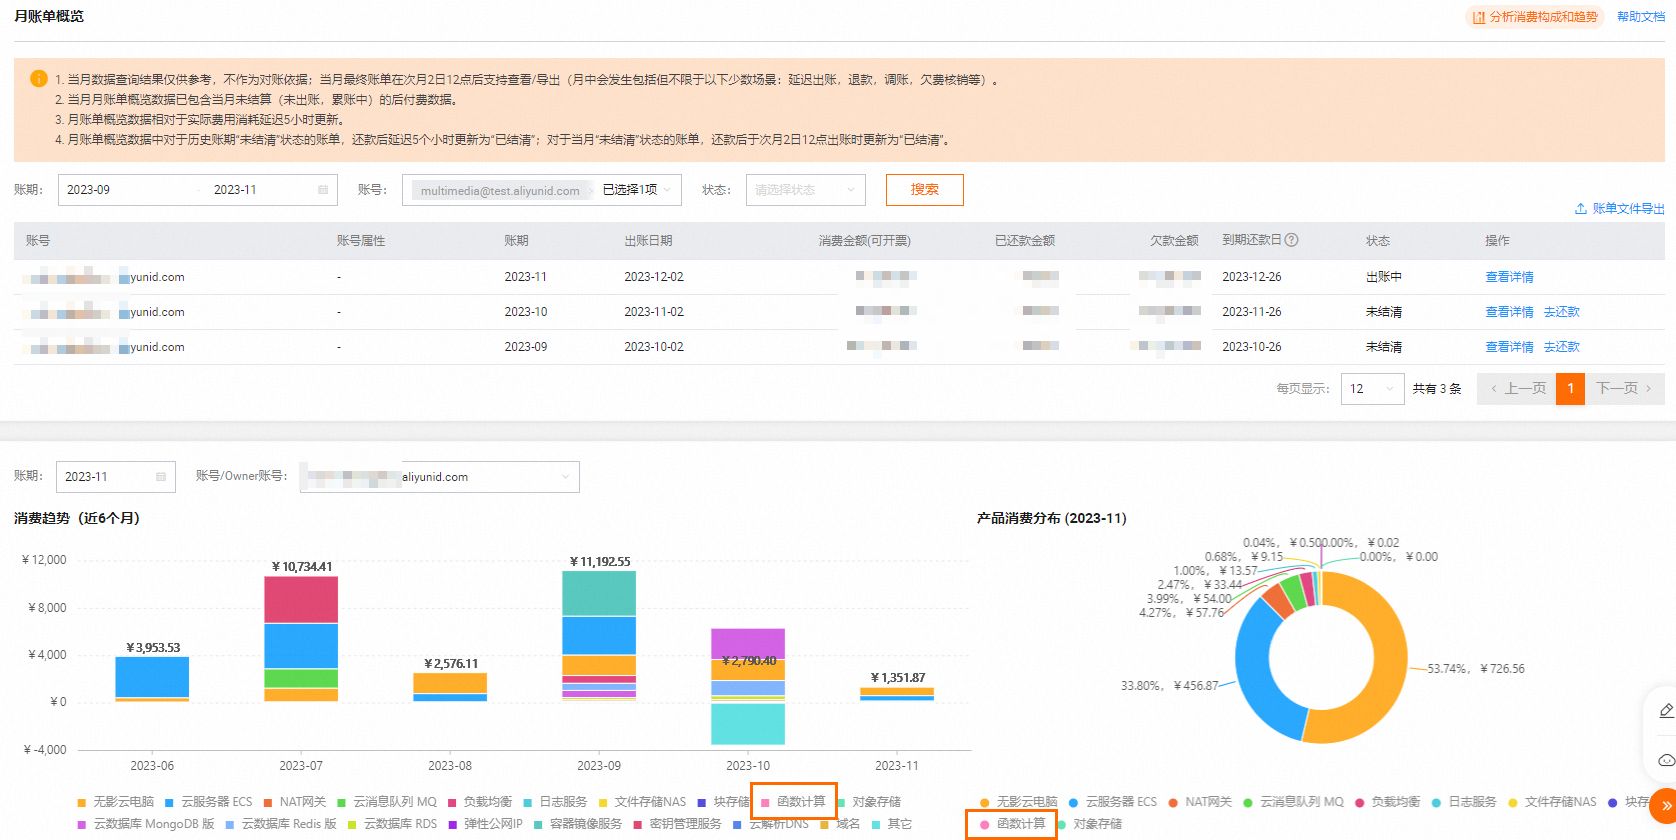Open the 帮助文档 link
Image resolution: width=1676 pixels, height=840 pixels.
click(1641, 17)
